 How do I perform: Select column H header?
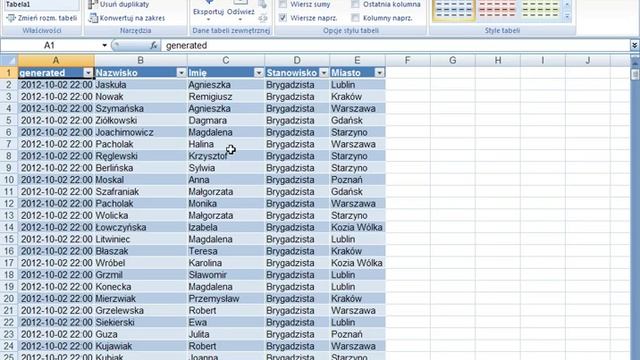[x=498, y=60]
